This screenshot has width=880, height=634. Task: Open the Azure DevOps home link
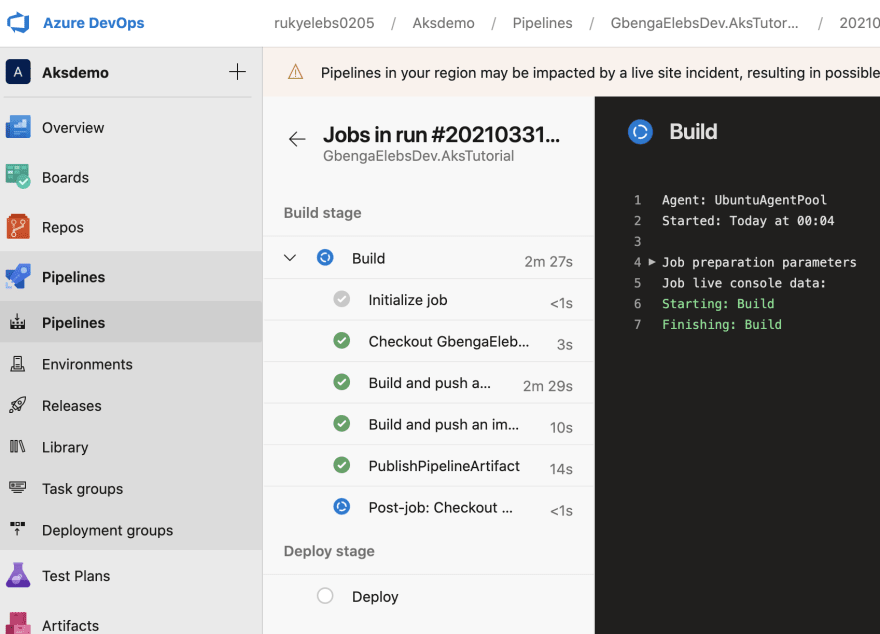(94, 23)
